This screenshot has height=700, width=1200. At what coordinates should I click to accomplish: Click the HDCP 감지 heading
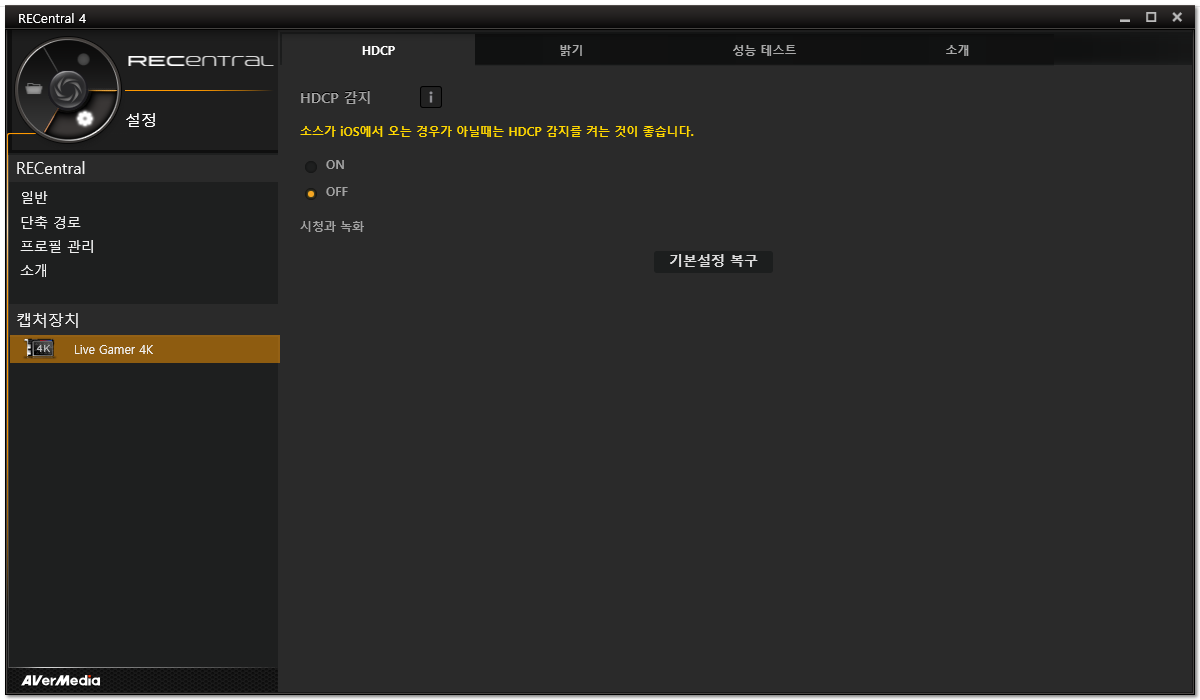335,98
